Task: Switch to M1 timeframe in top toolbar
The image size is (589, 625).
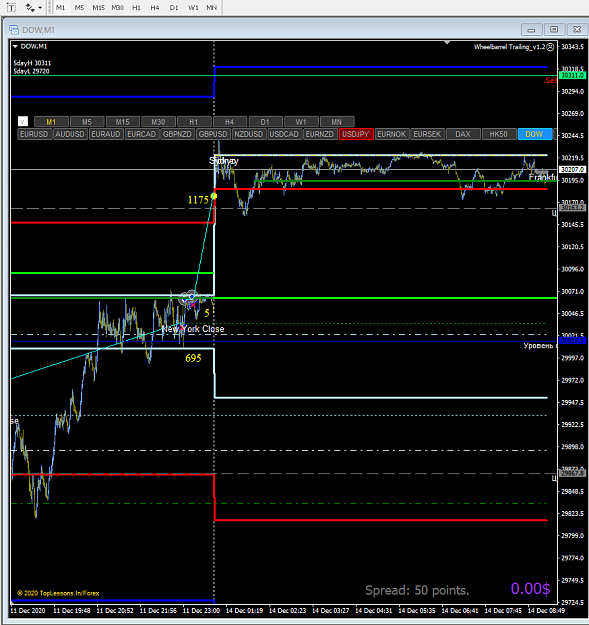Action: [x=60, y=7]
